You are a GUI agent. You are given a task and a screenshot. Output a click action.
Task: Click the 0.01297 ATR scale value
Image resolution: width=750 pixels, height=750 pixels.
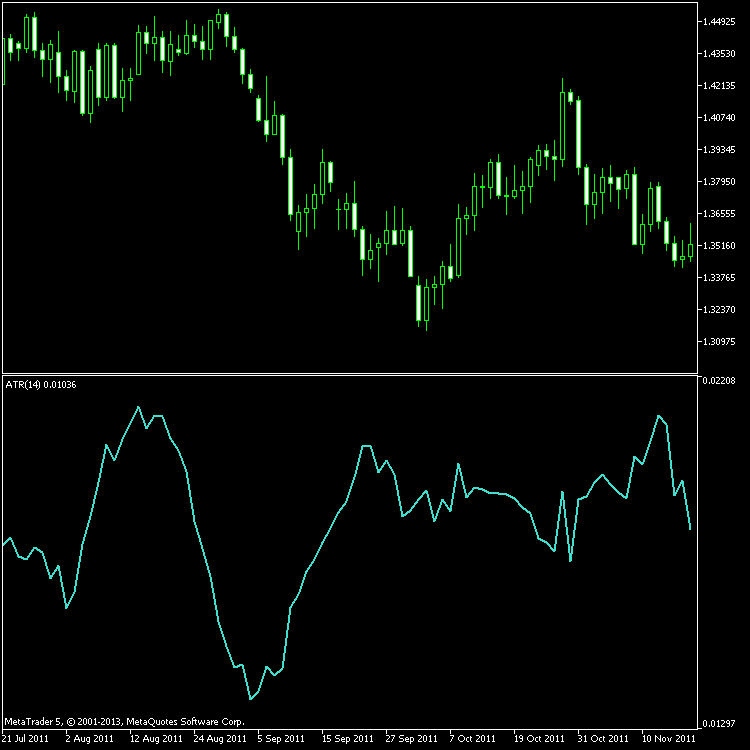[720, 723]
